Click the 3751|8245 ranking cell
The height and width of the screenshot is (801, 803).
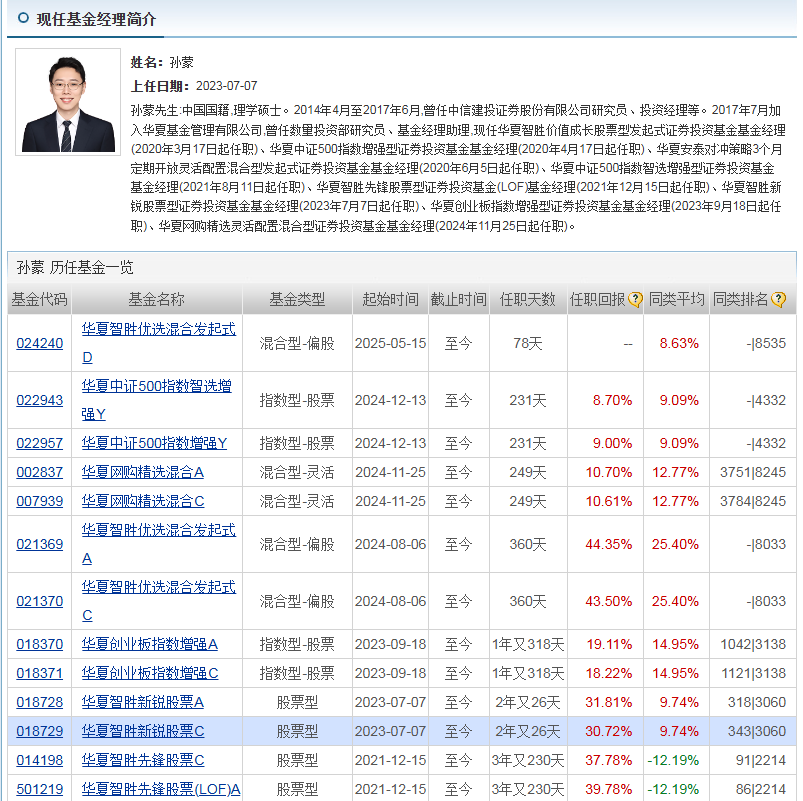coord(752,472)
